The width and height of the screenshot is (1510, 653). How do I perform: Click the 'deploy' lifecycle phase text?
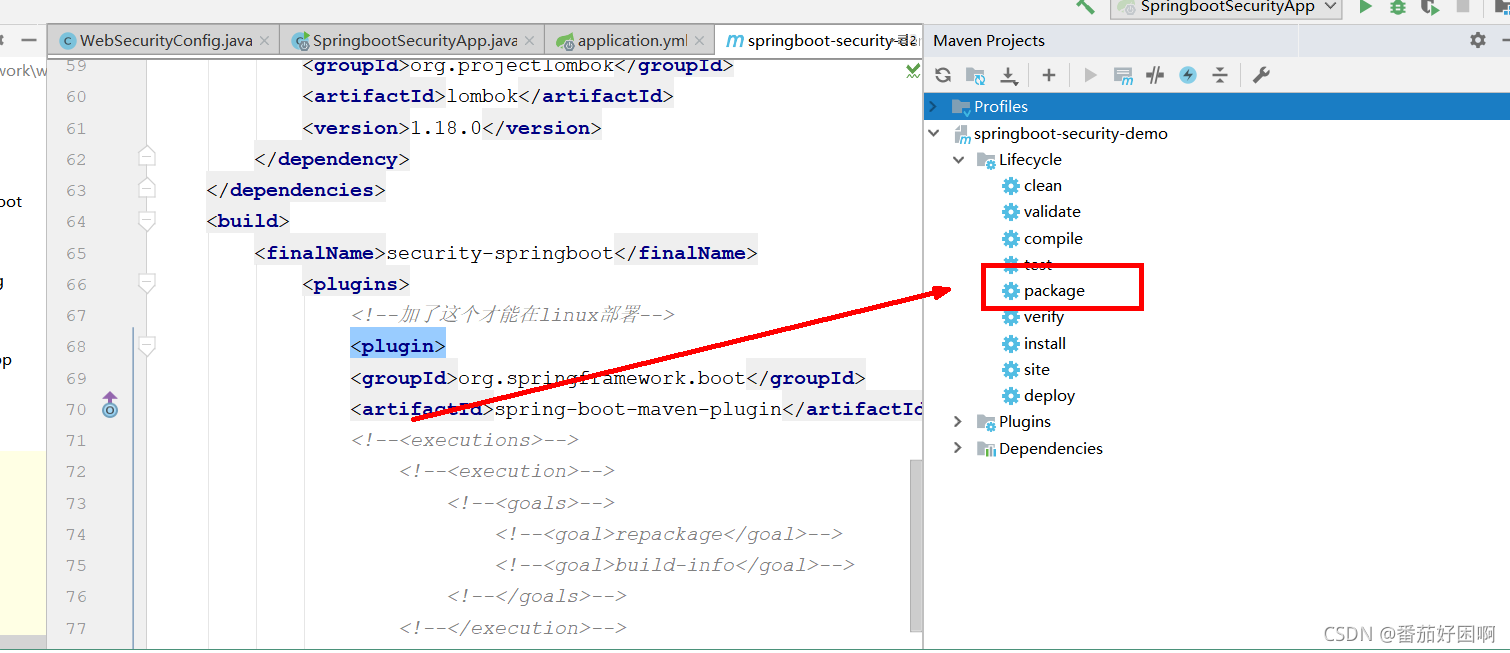[1050, 396]
